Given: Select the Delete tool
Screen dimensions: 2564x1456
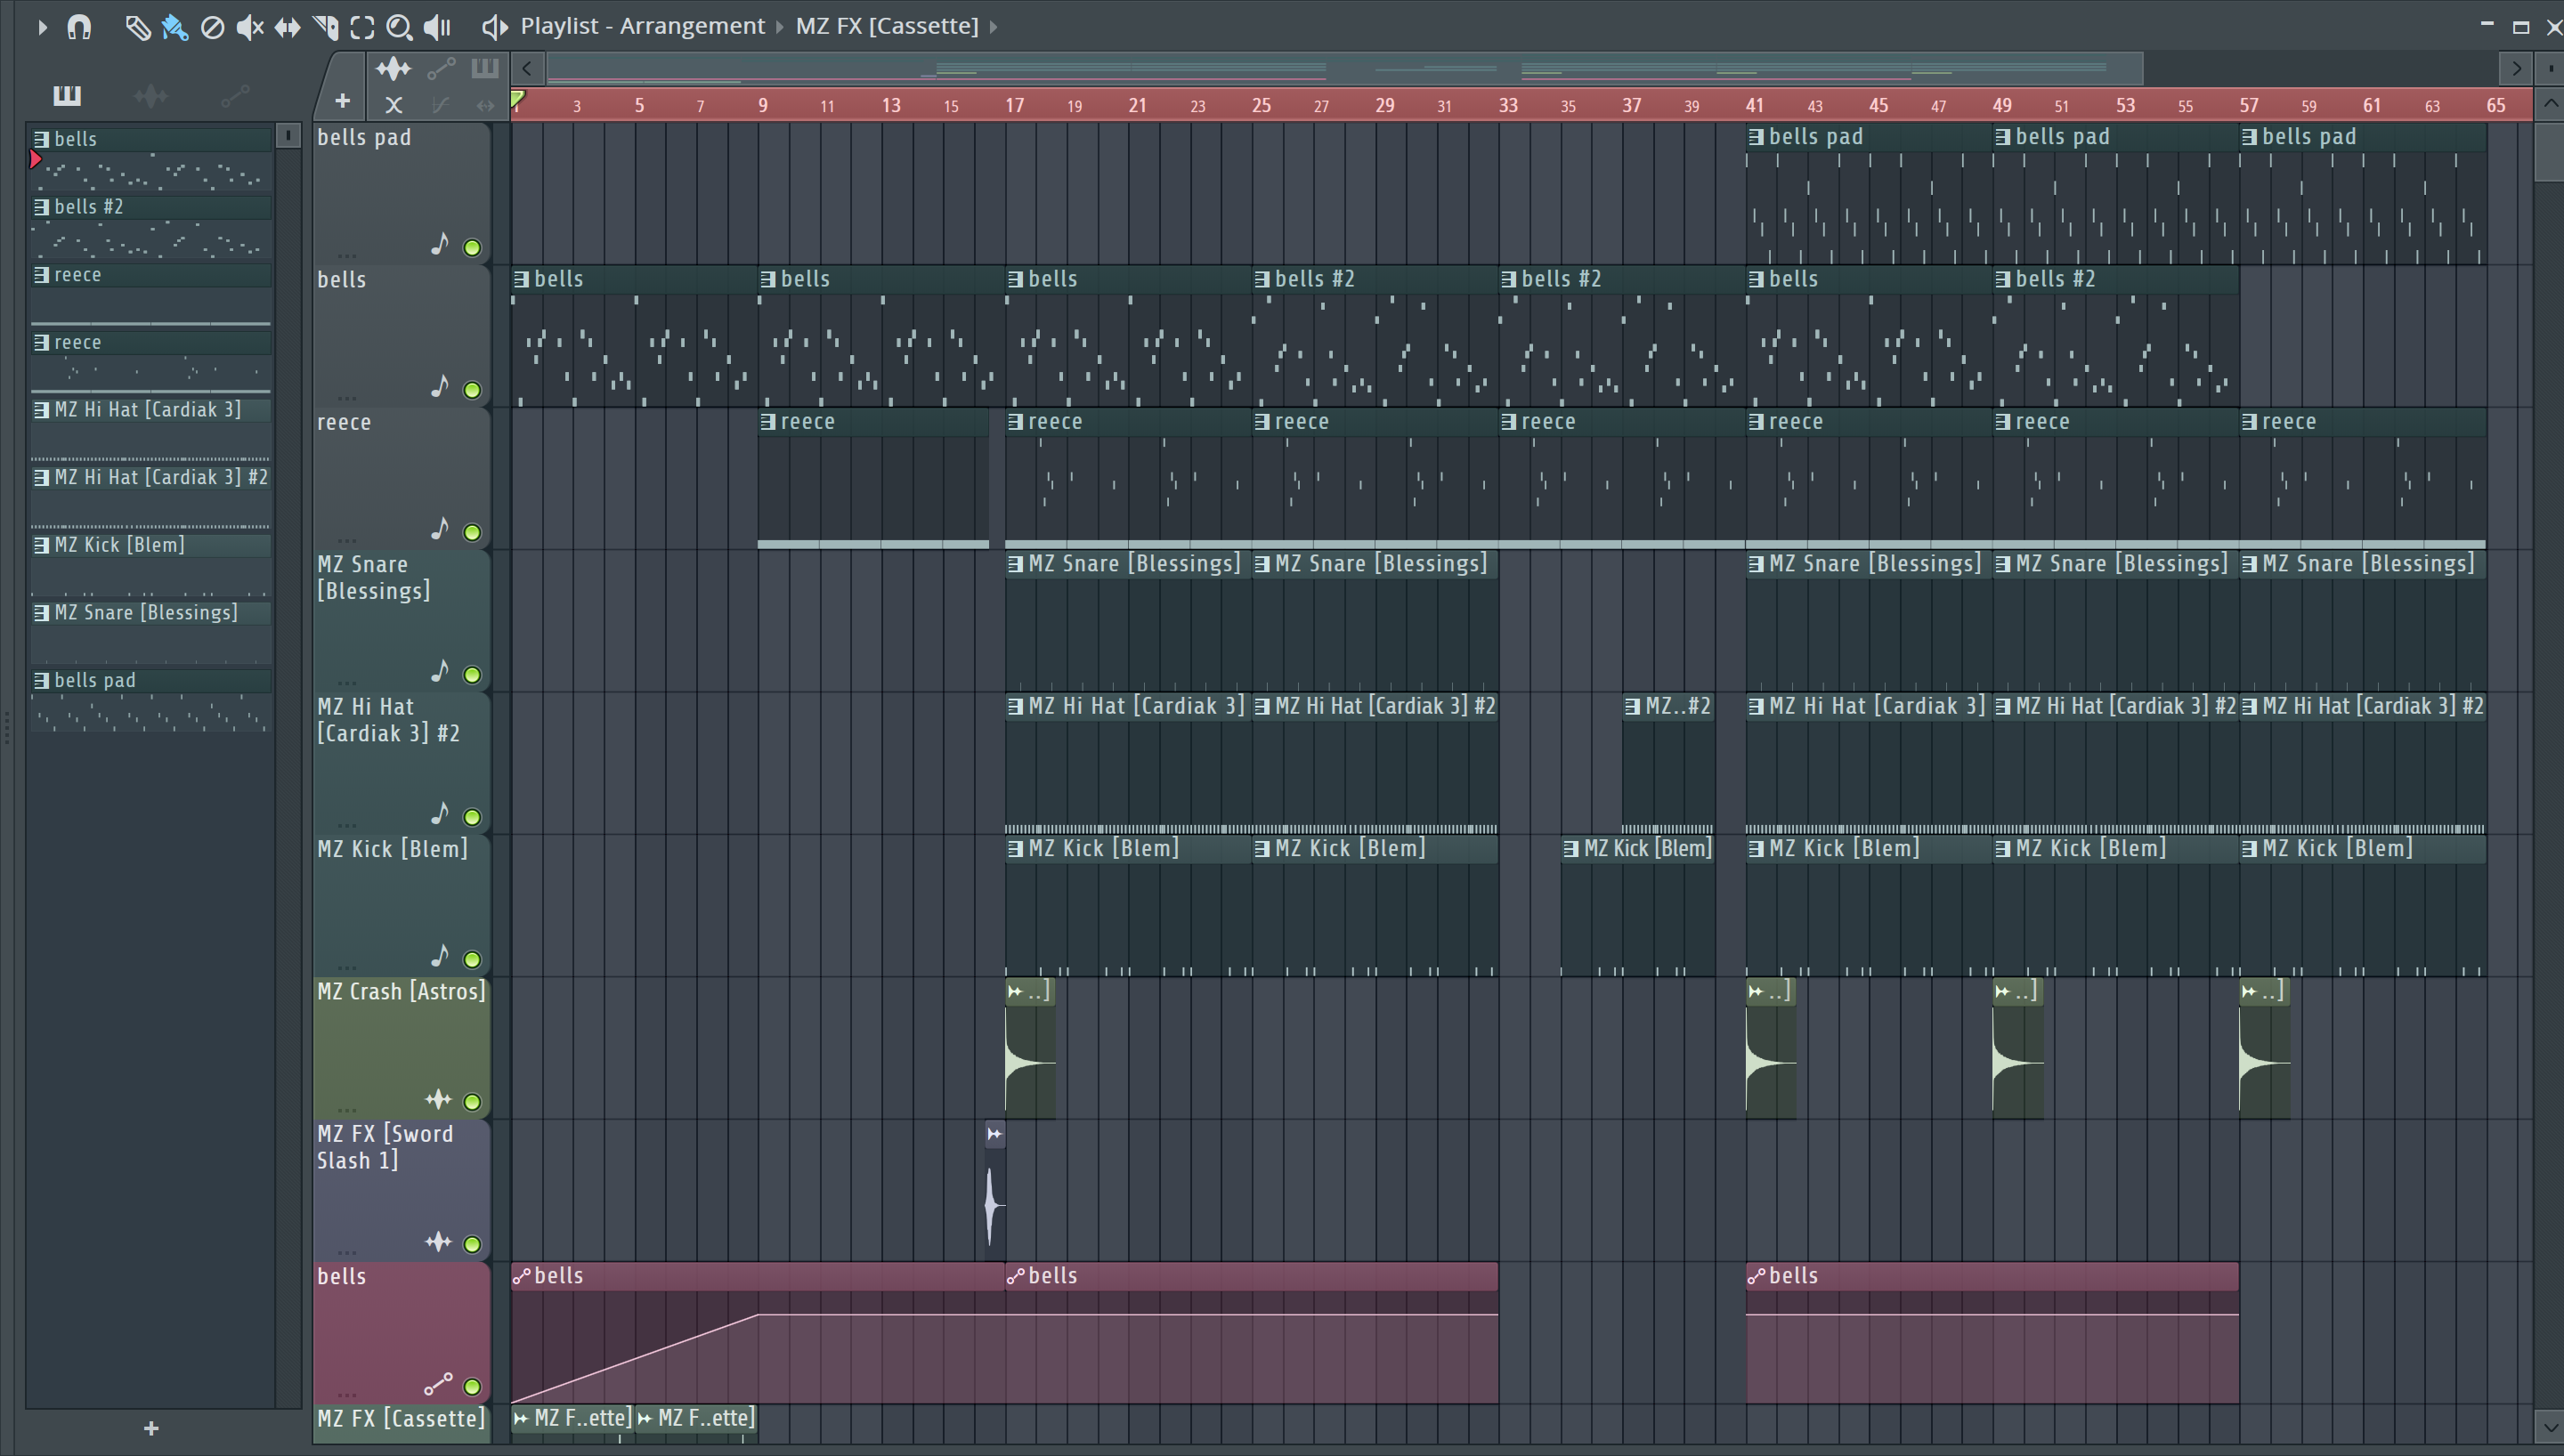Looking at the screenshot, I should pyautogui.click(x=212, y=27).
